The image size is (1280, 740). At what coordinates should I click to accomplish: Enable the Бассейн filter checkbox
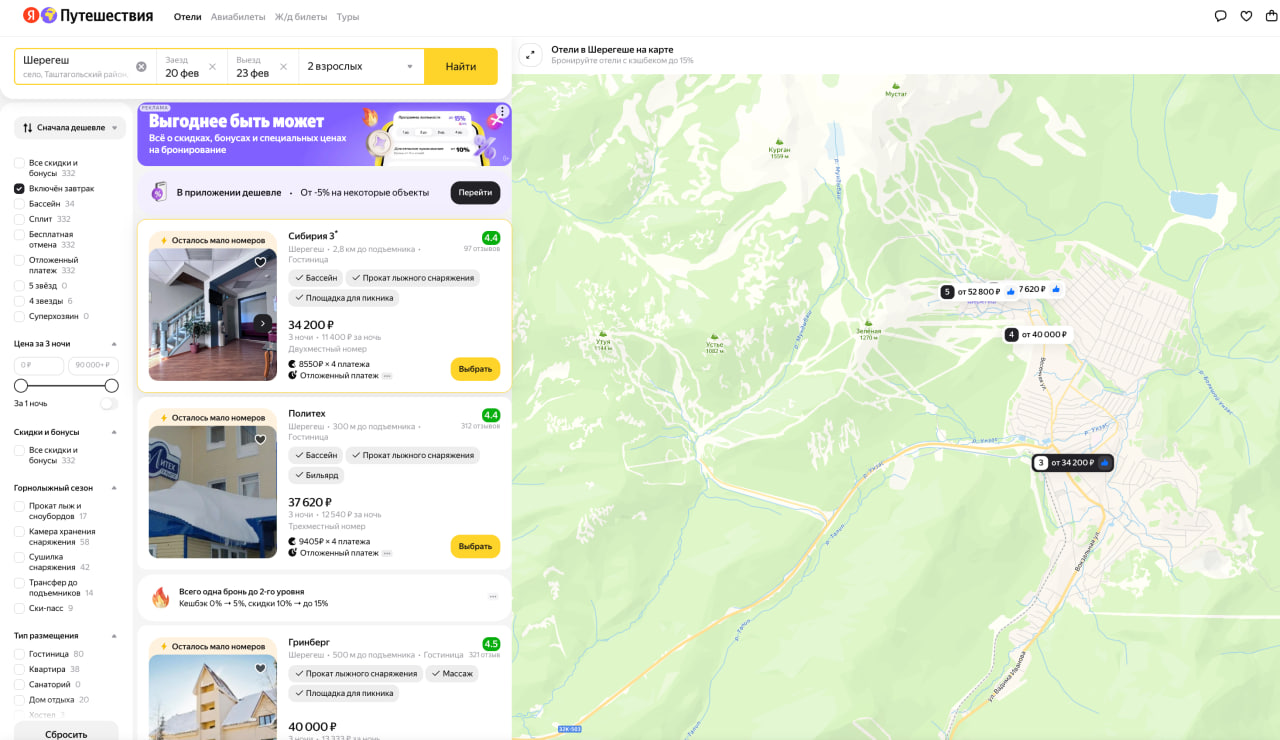pyautogui.click(x=19, y=204)
